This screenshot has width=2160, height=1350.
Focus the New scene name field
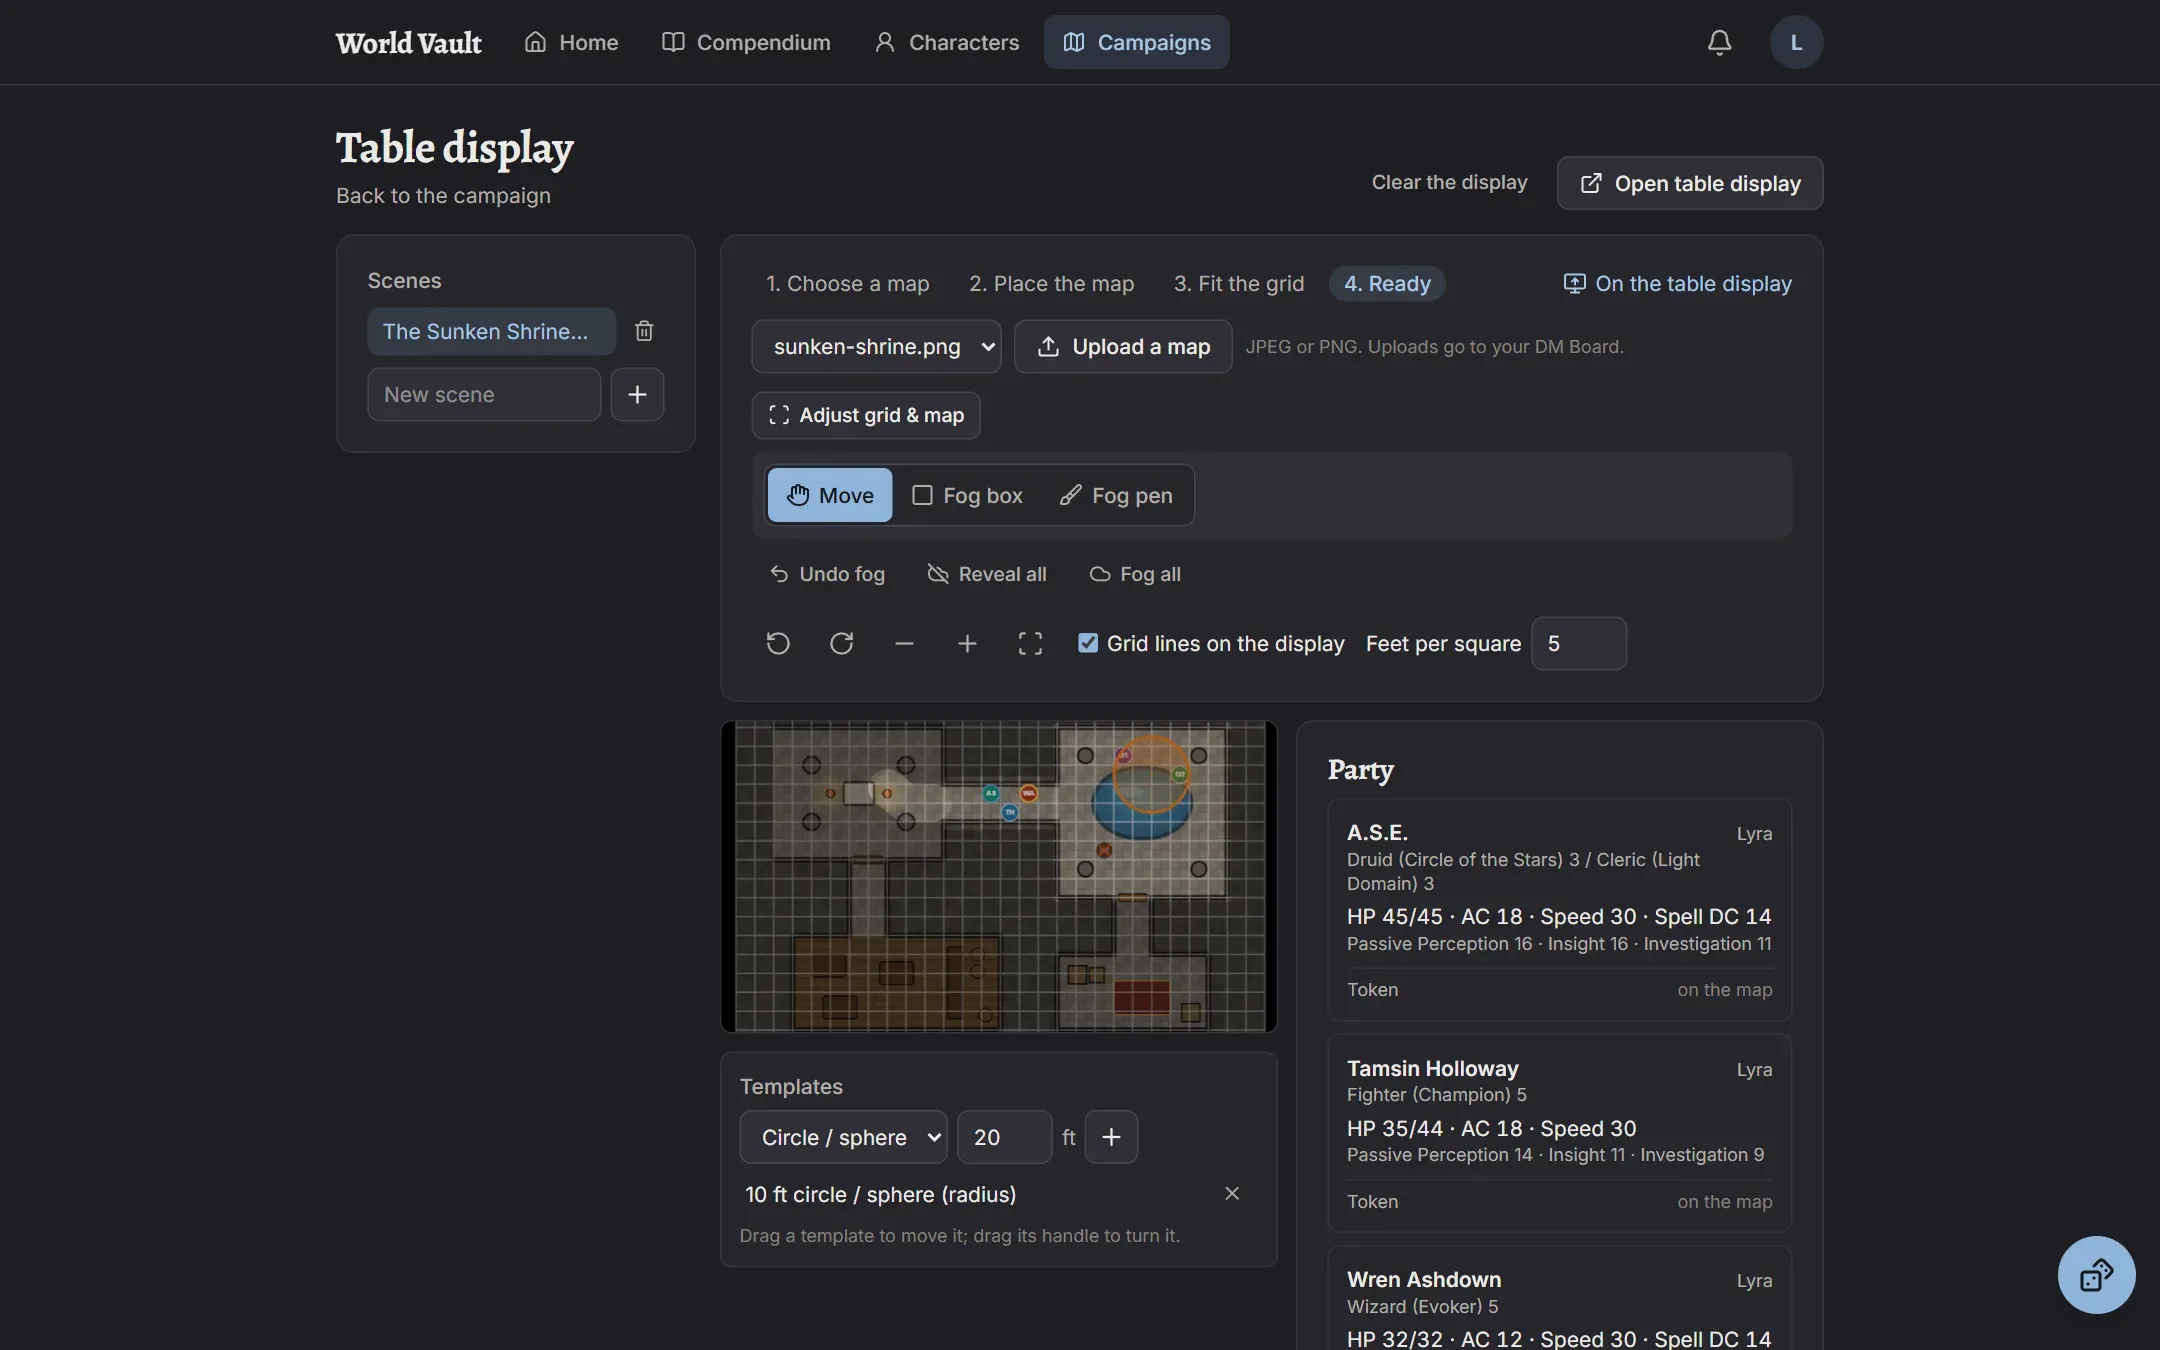(x=484, y=394)
